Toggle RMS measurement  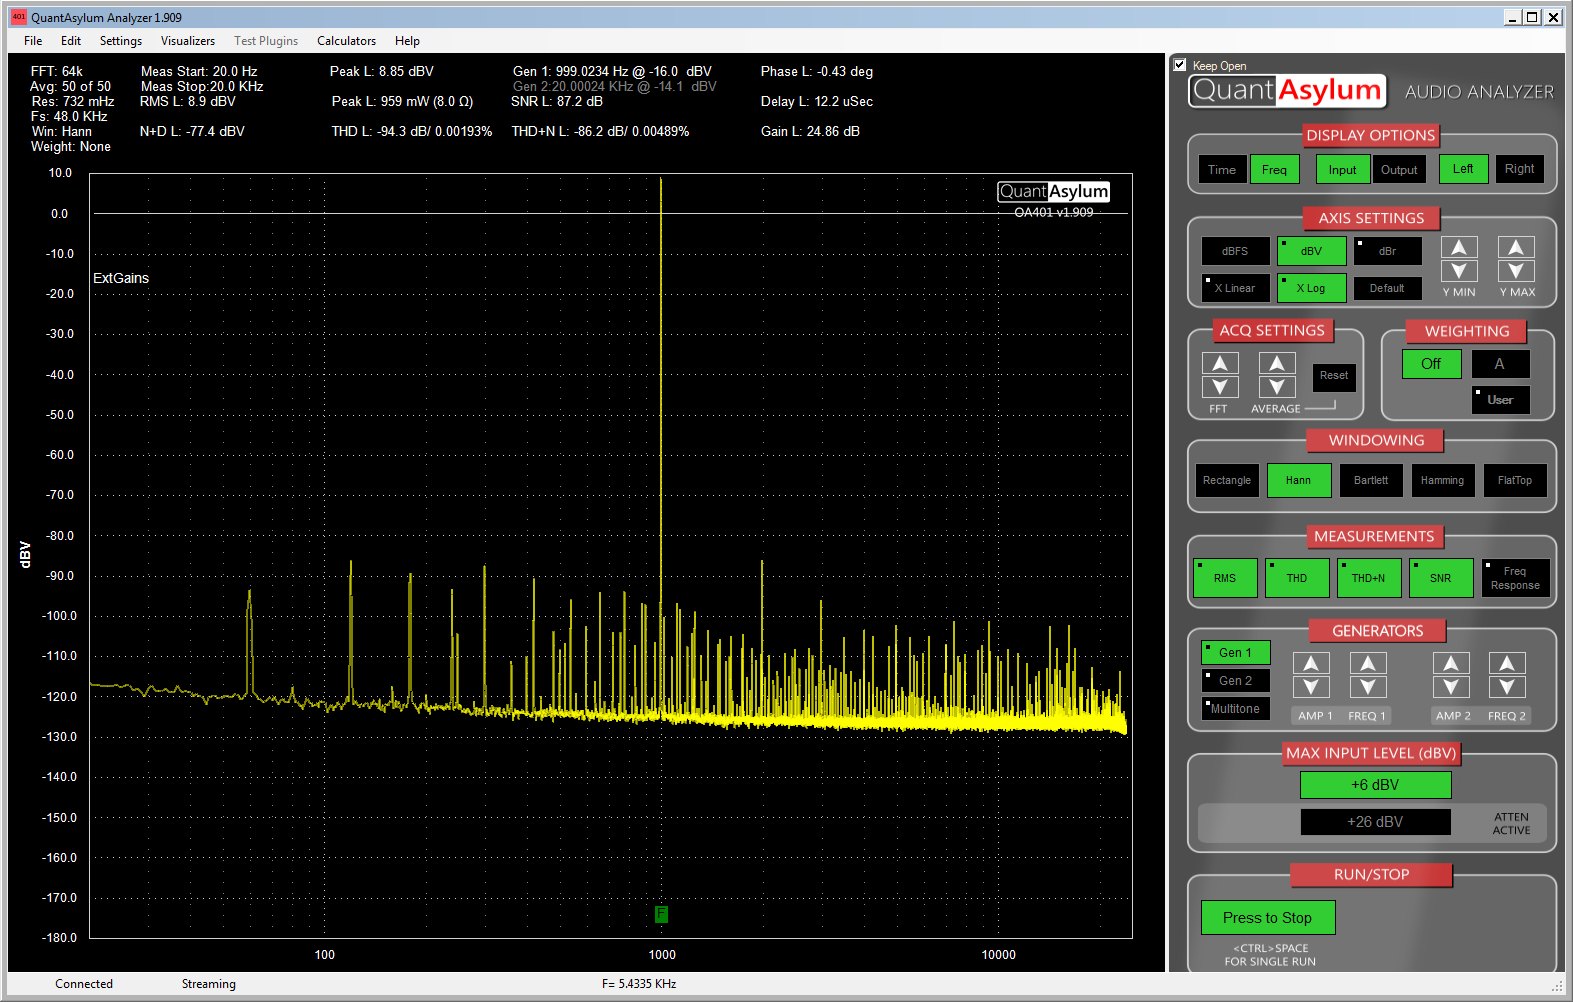click(x=1225, y=578)
